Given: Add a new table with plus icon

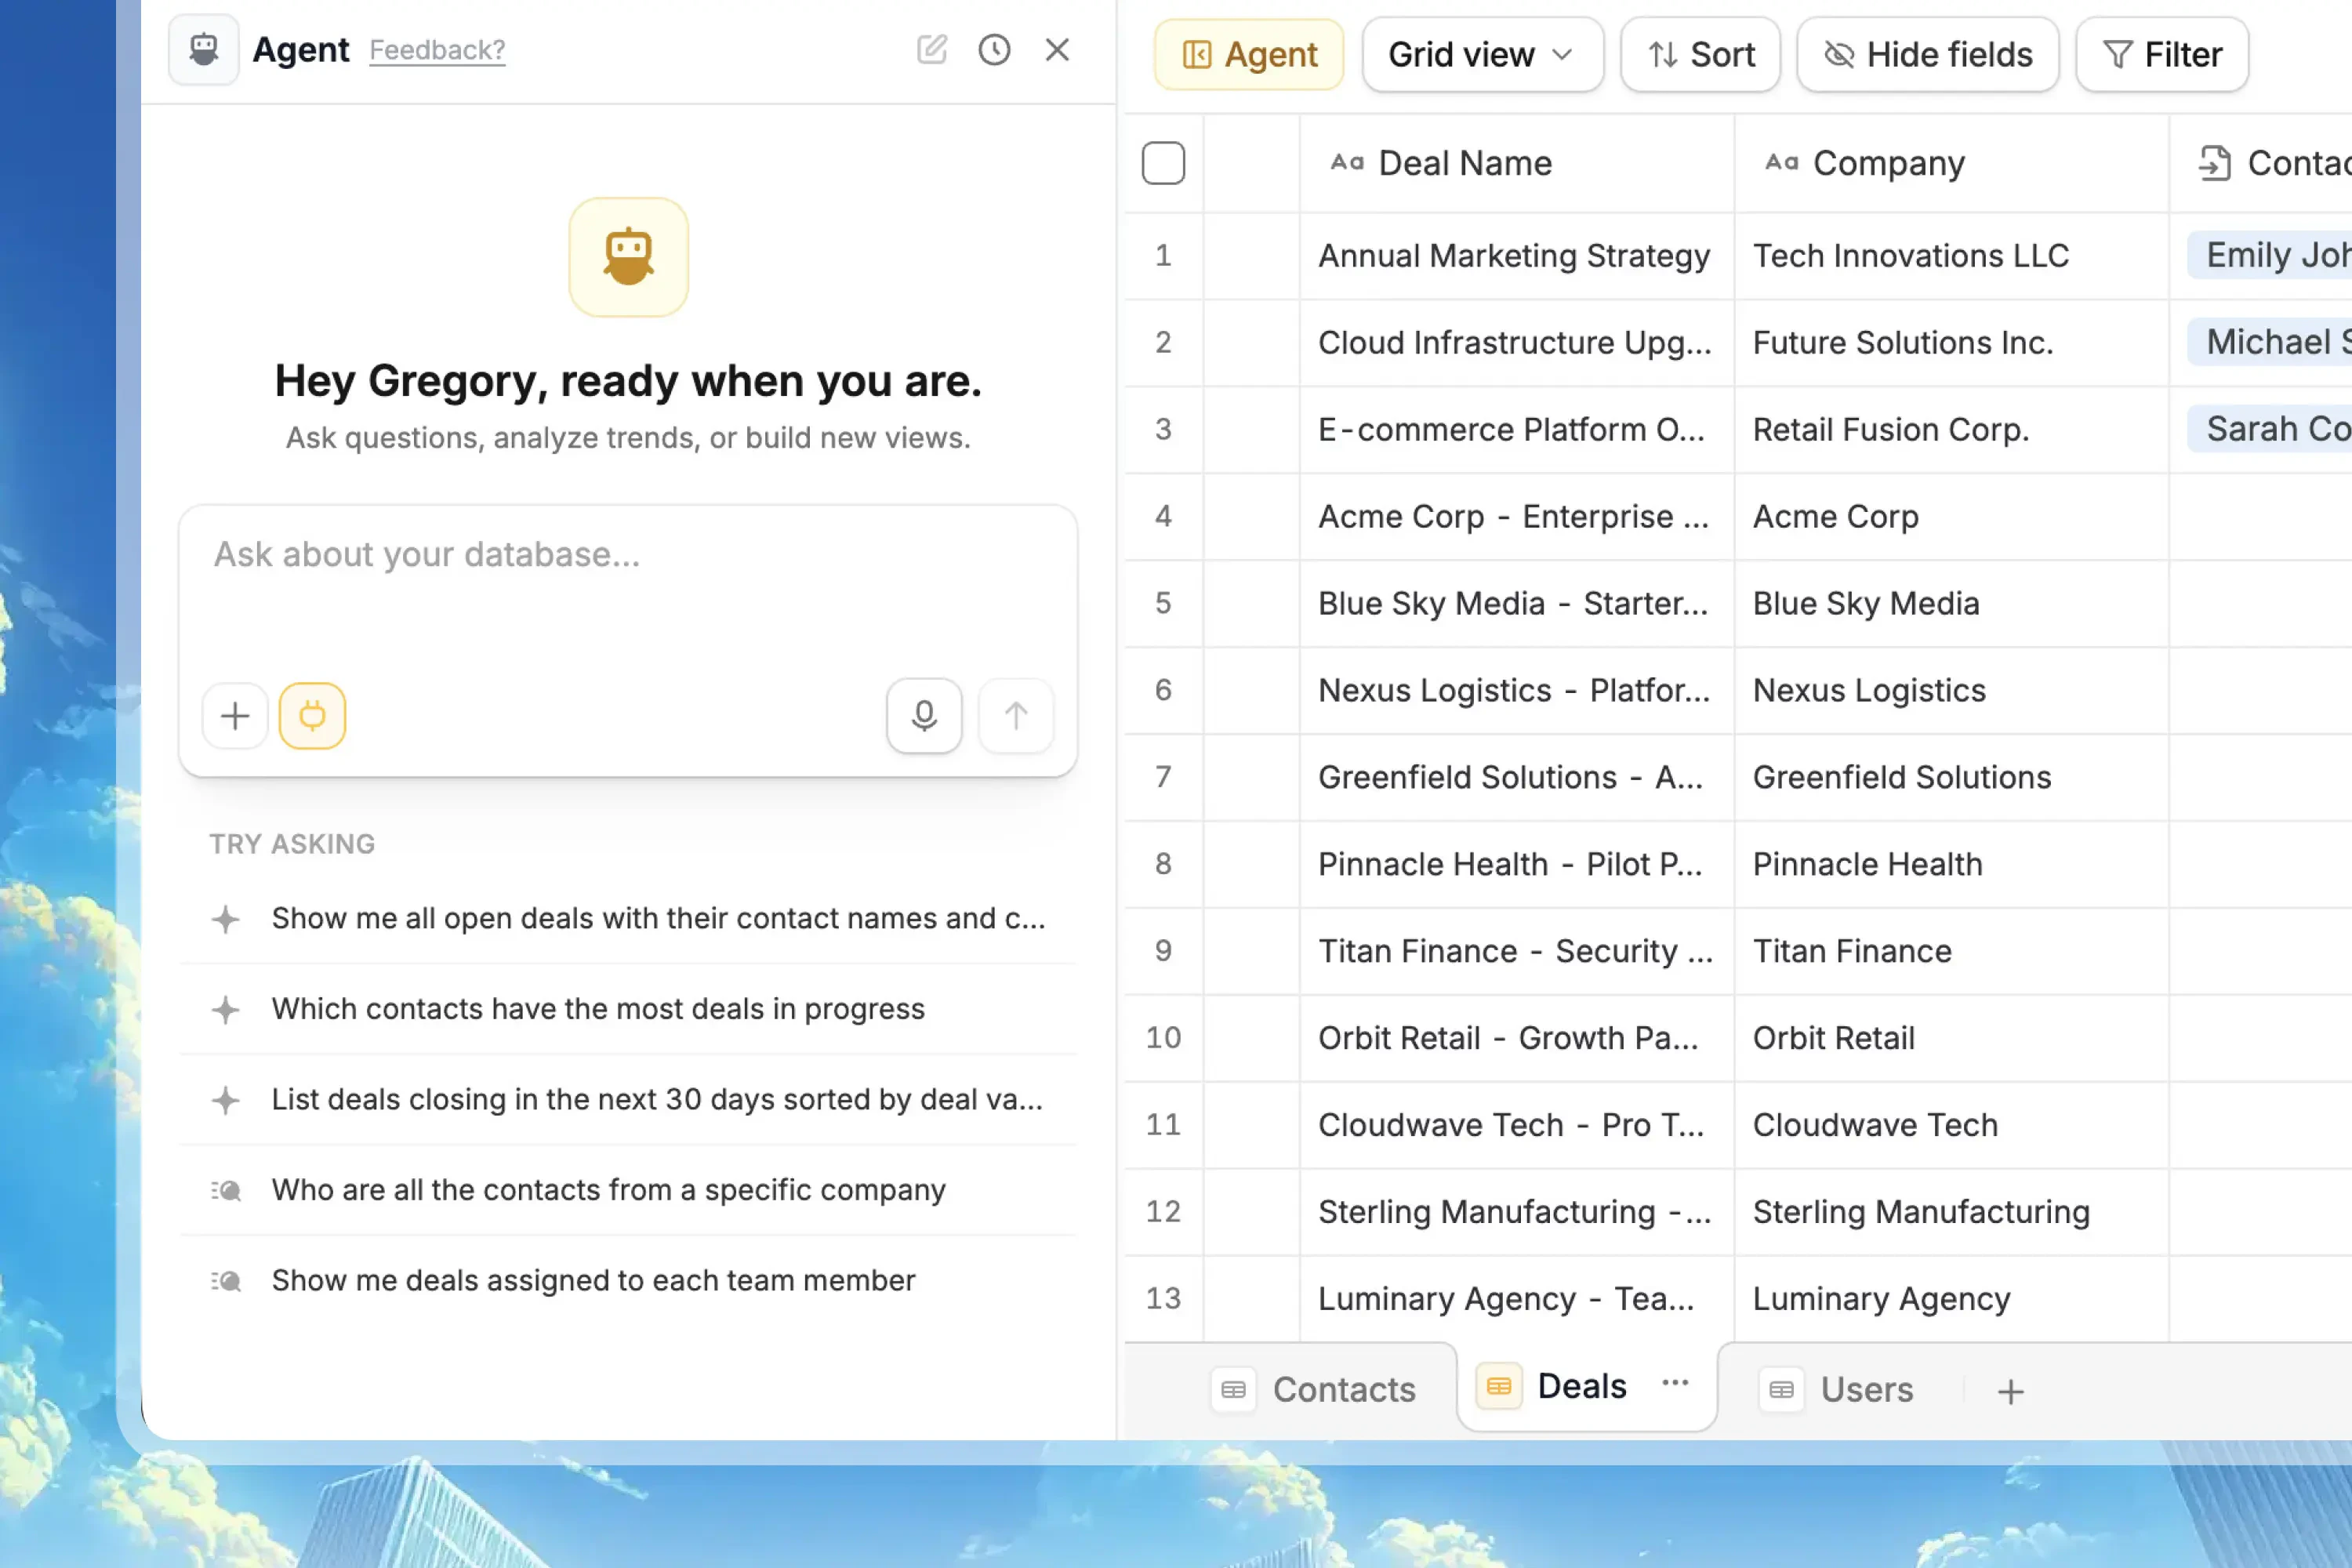Looking at the screenshot, I should 2010,1392.
